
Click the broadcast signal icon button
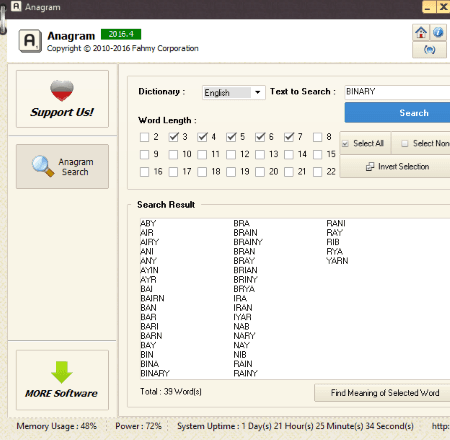[x=429, y=50]
